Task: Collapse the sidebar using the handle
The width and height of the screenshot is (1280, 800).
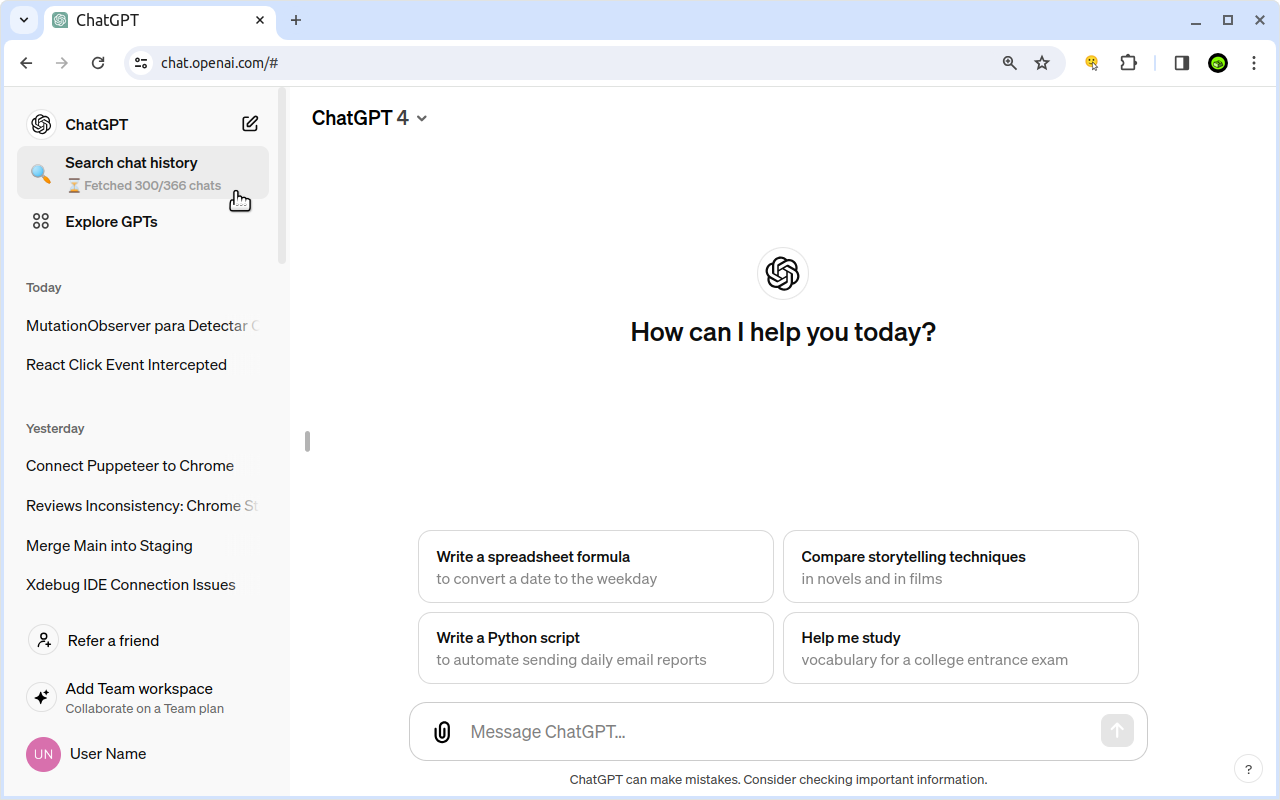Action: click(x=308, y=441)
